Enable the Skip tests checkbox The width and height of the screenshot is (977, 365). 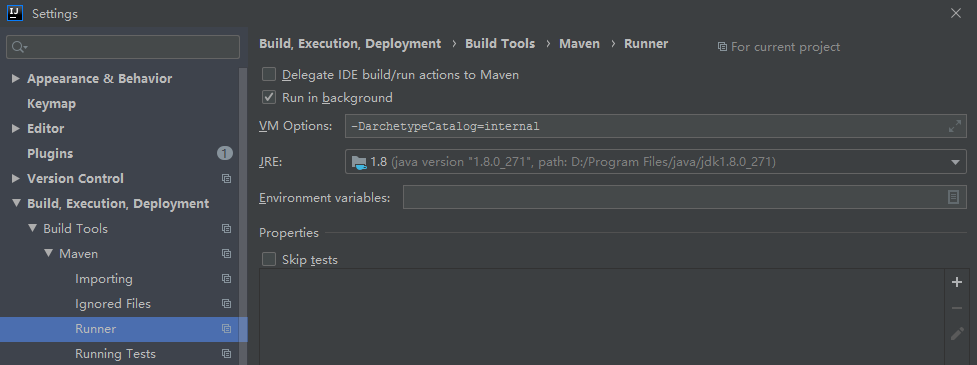(269, 259)
